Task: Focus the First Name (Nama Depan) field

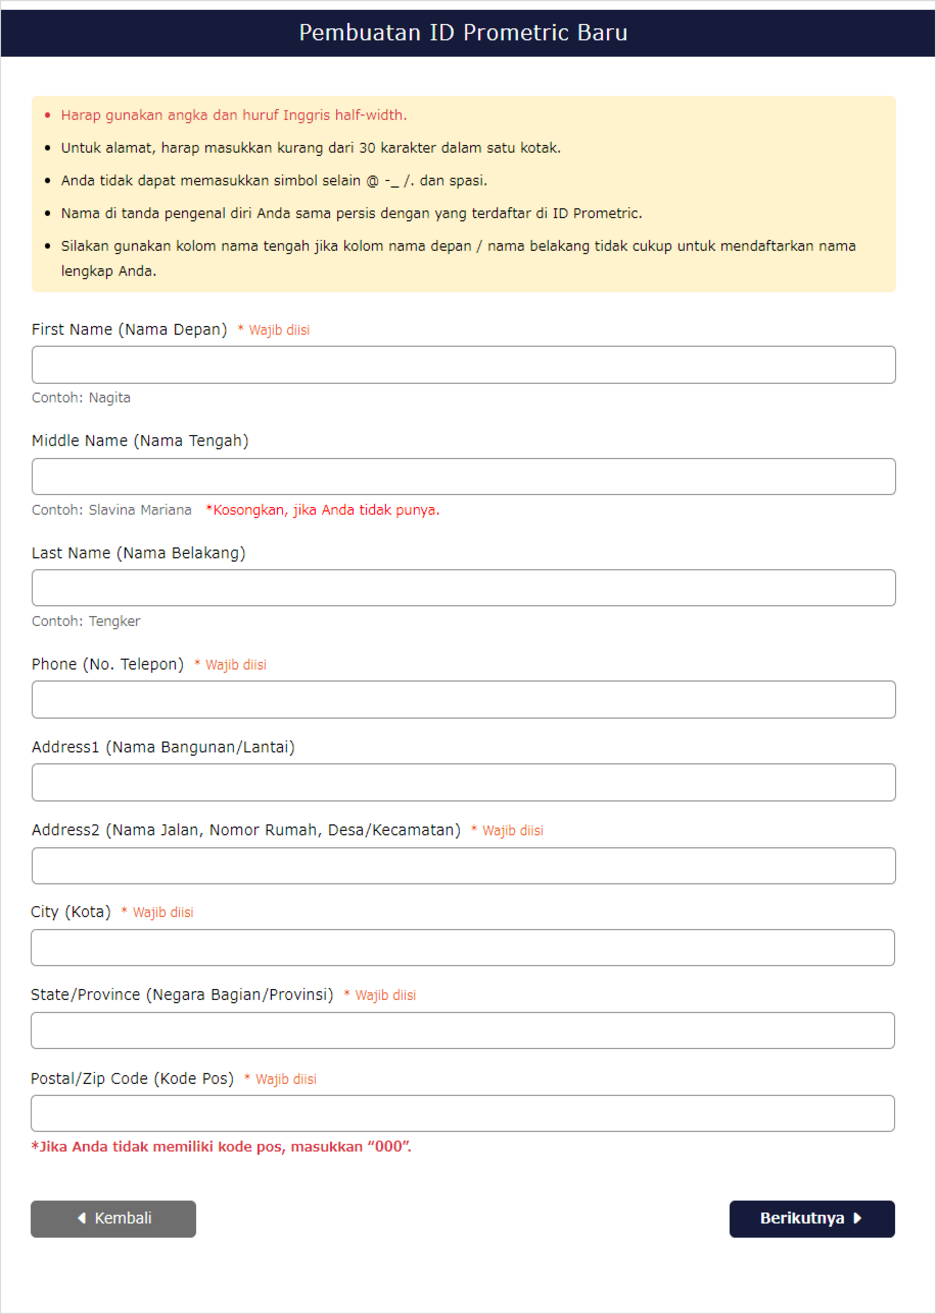Action: (463, 365)
